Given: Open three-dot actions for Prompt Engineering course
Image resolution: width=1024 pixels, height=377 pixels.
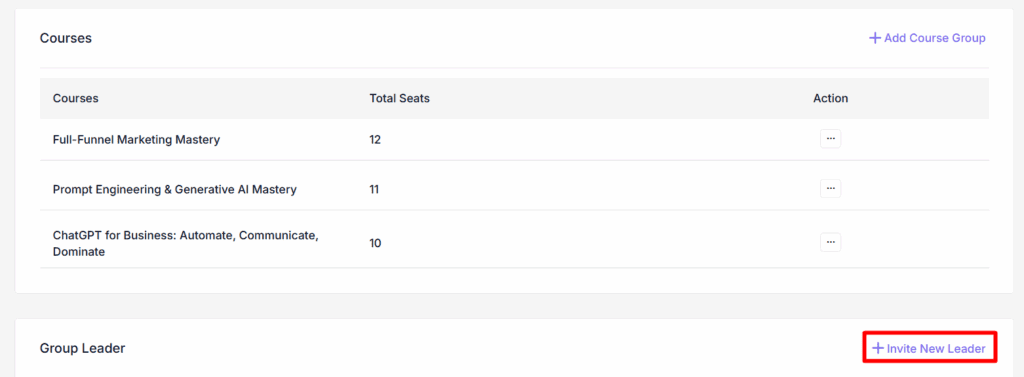Looking at the screenshot, I should point(831,189).
